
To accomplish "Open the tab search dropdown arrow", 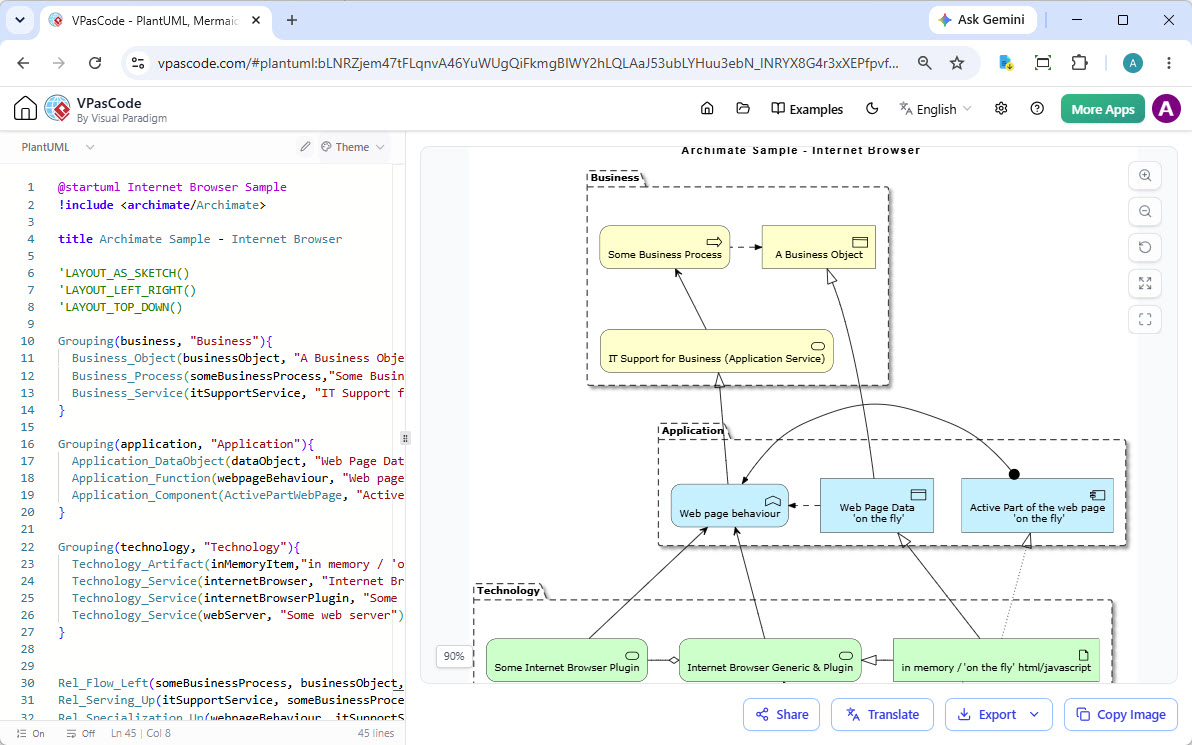I will pos(20,21).
